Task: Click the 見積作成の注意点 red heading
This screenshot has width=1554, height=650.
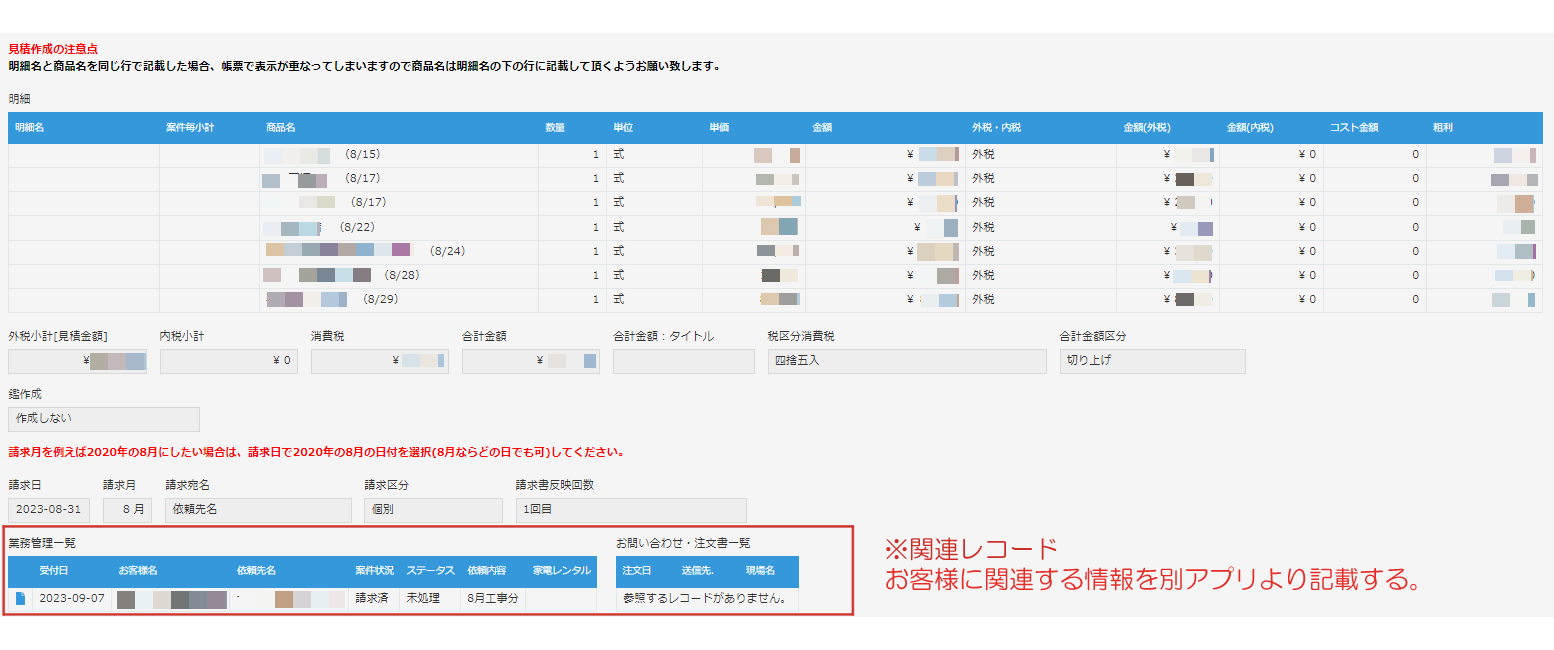Action: click(53, 48)
